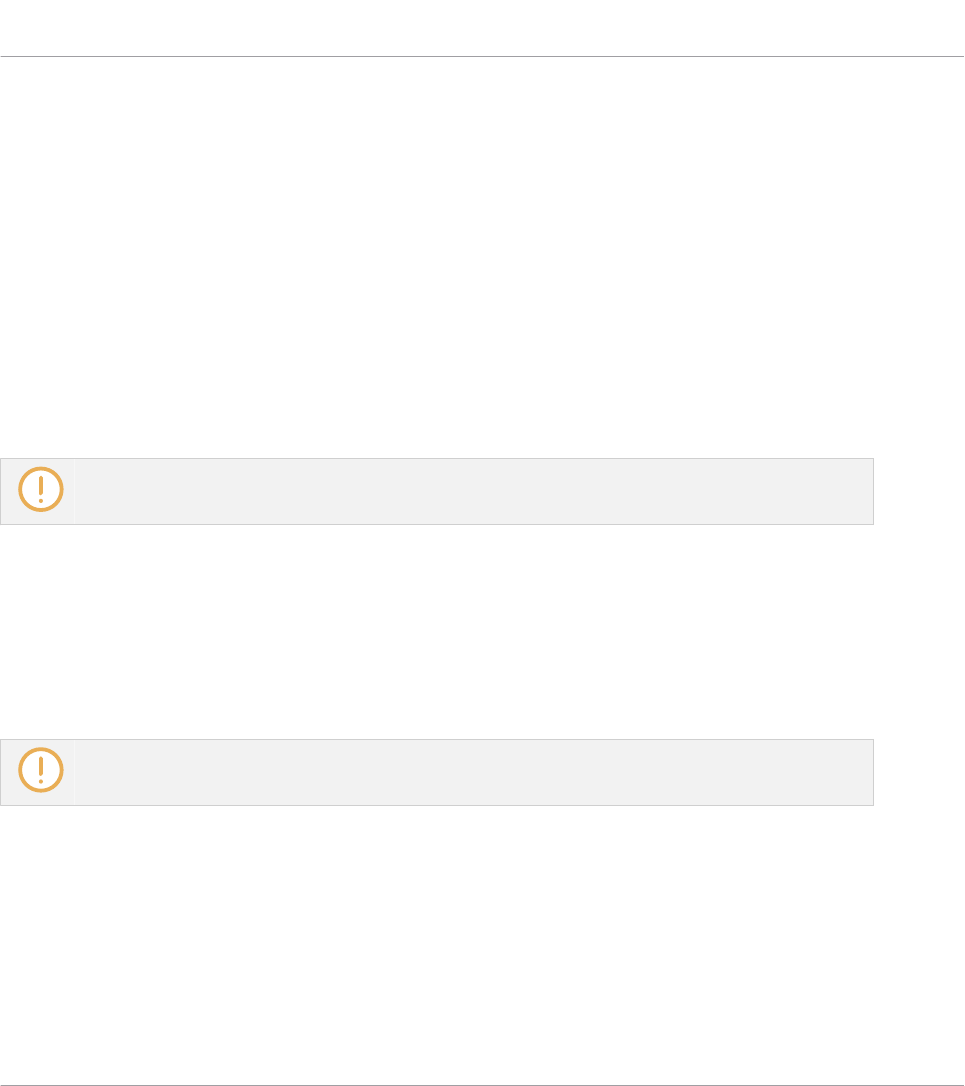This screenshot has width=965, height=1086.
Task: Click the blank header area above top rule
Action: [x=482, y=27]
